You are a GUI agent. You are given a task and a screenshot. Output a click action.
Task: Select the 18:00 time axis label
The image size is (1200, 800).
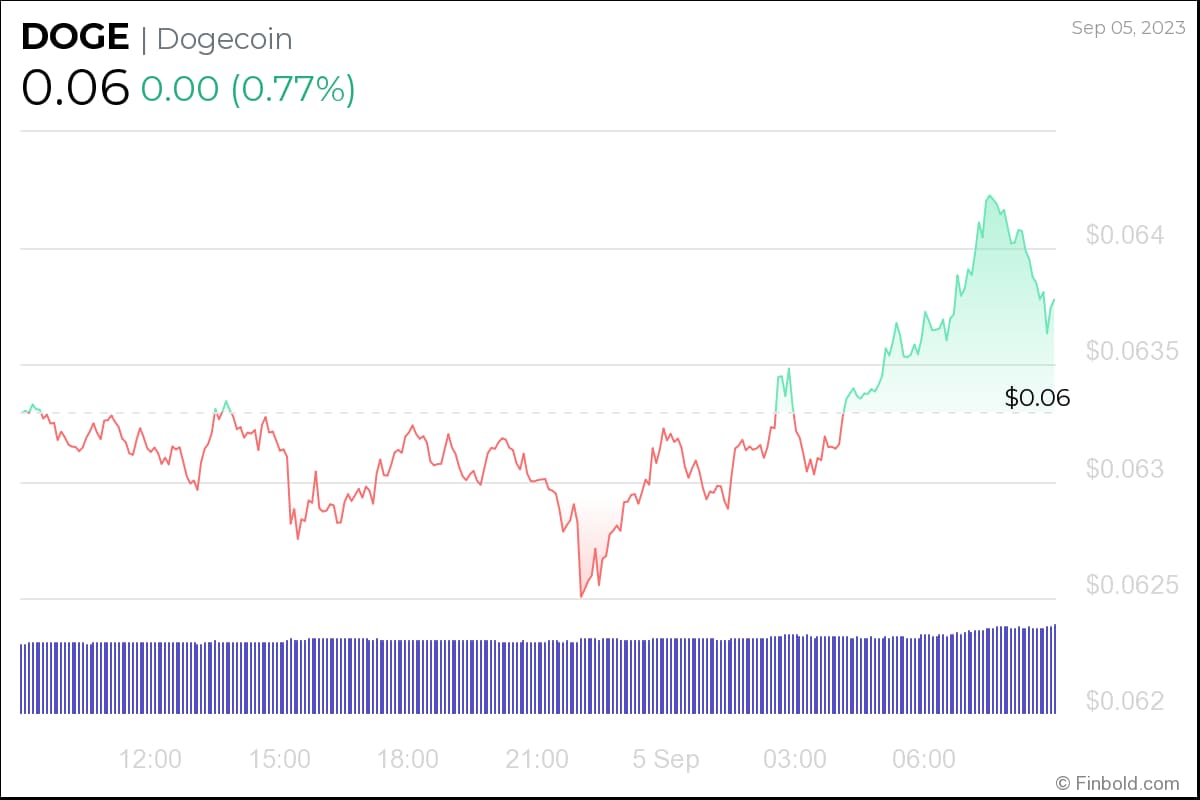(x=408, y=759)
